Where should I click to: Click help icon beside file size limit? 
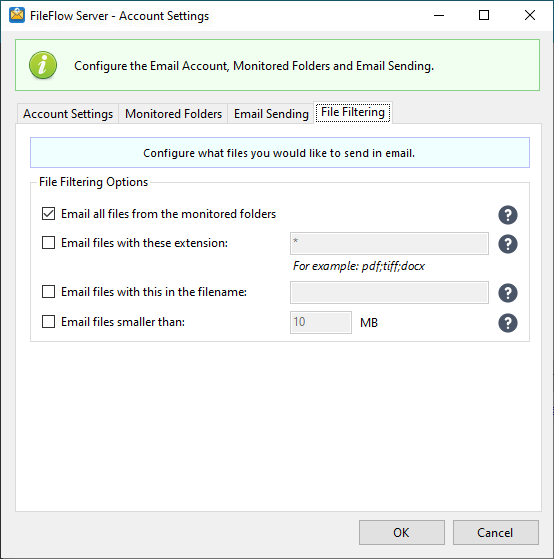pyautogui.click(x=508, y=323)
